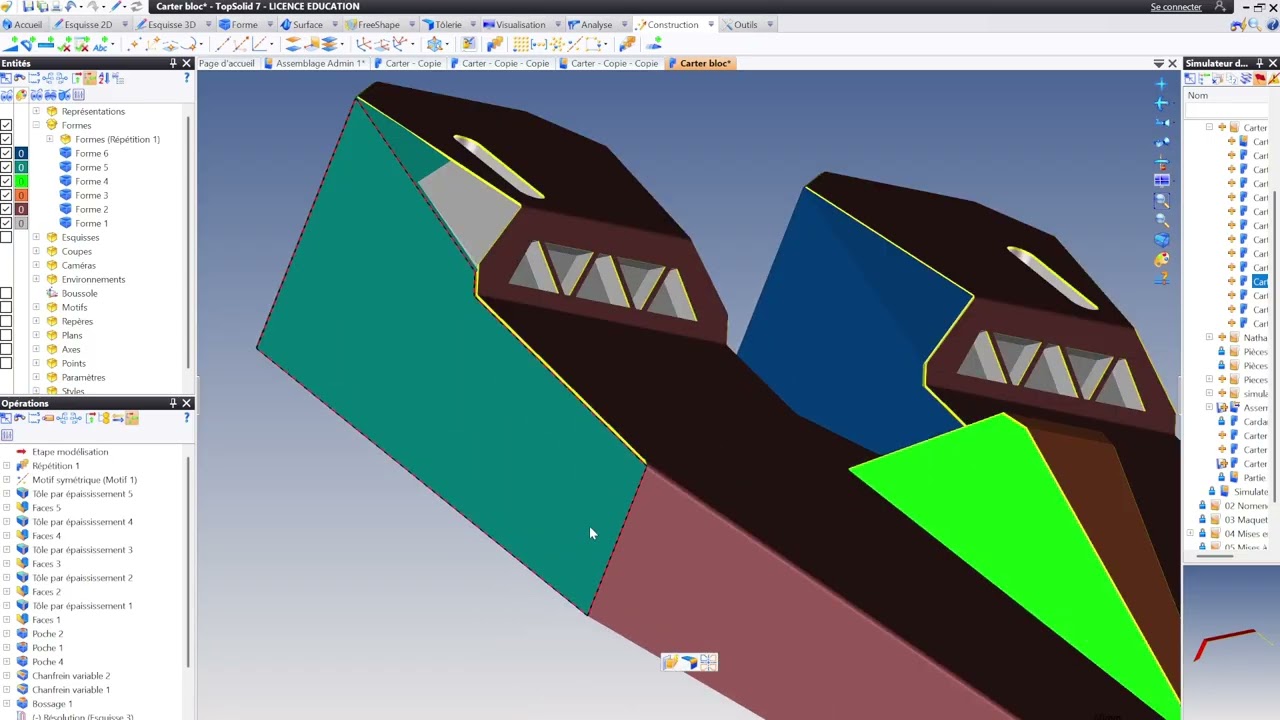Expand the Caméras folder node
1280x720 pixels.
[36, 265]
